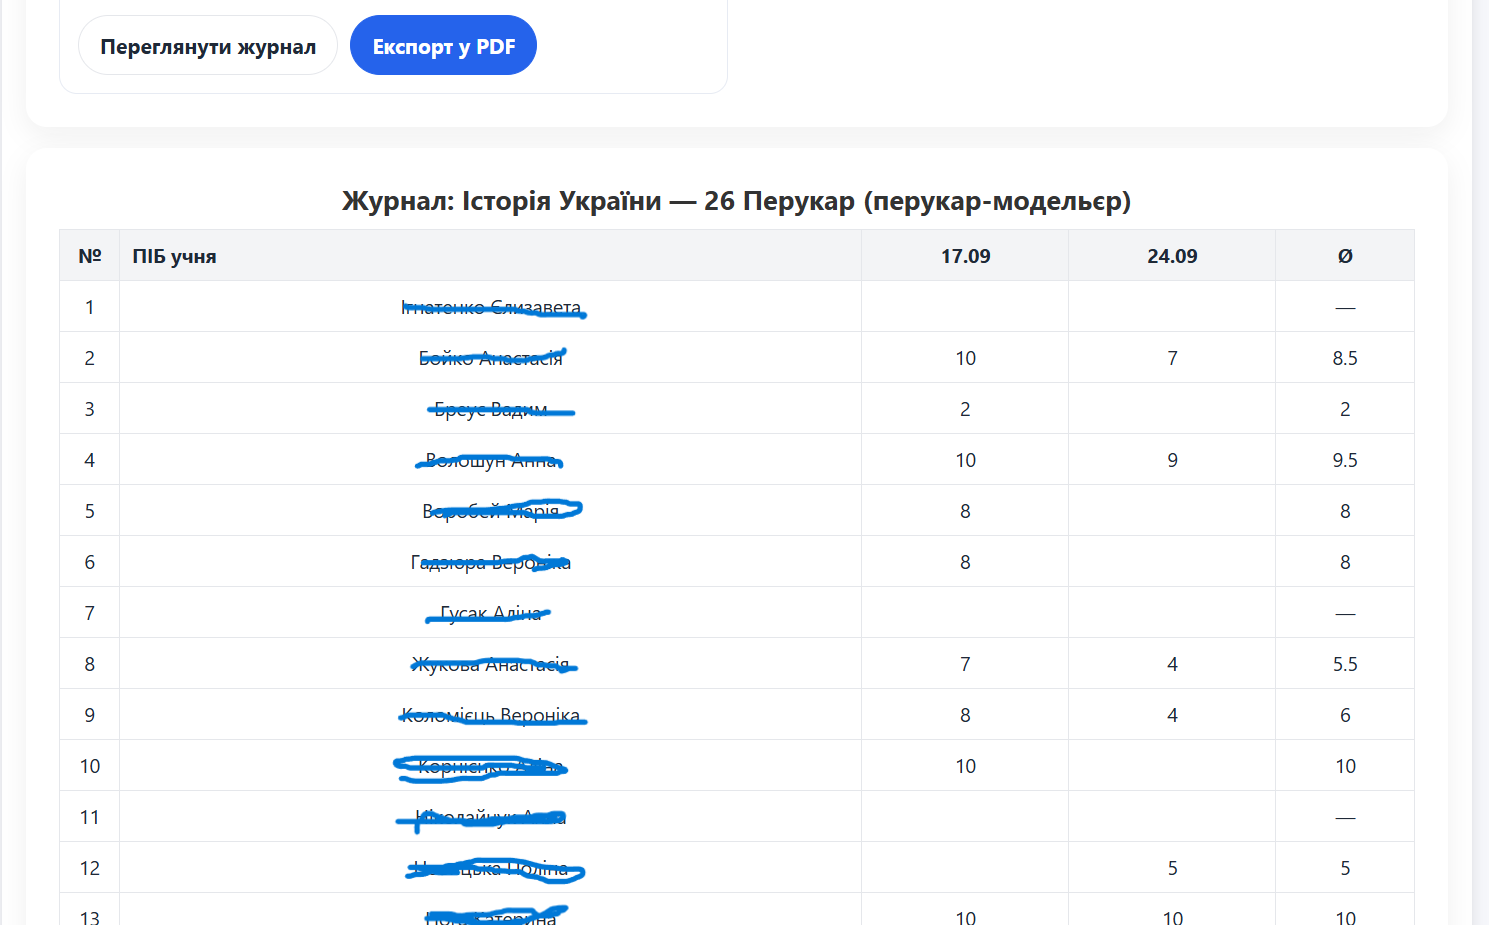Click the 24.09 grade 7 in row 2
This screenshot has height=925, width=1489.
pos(1172,358)
